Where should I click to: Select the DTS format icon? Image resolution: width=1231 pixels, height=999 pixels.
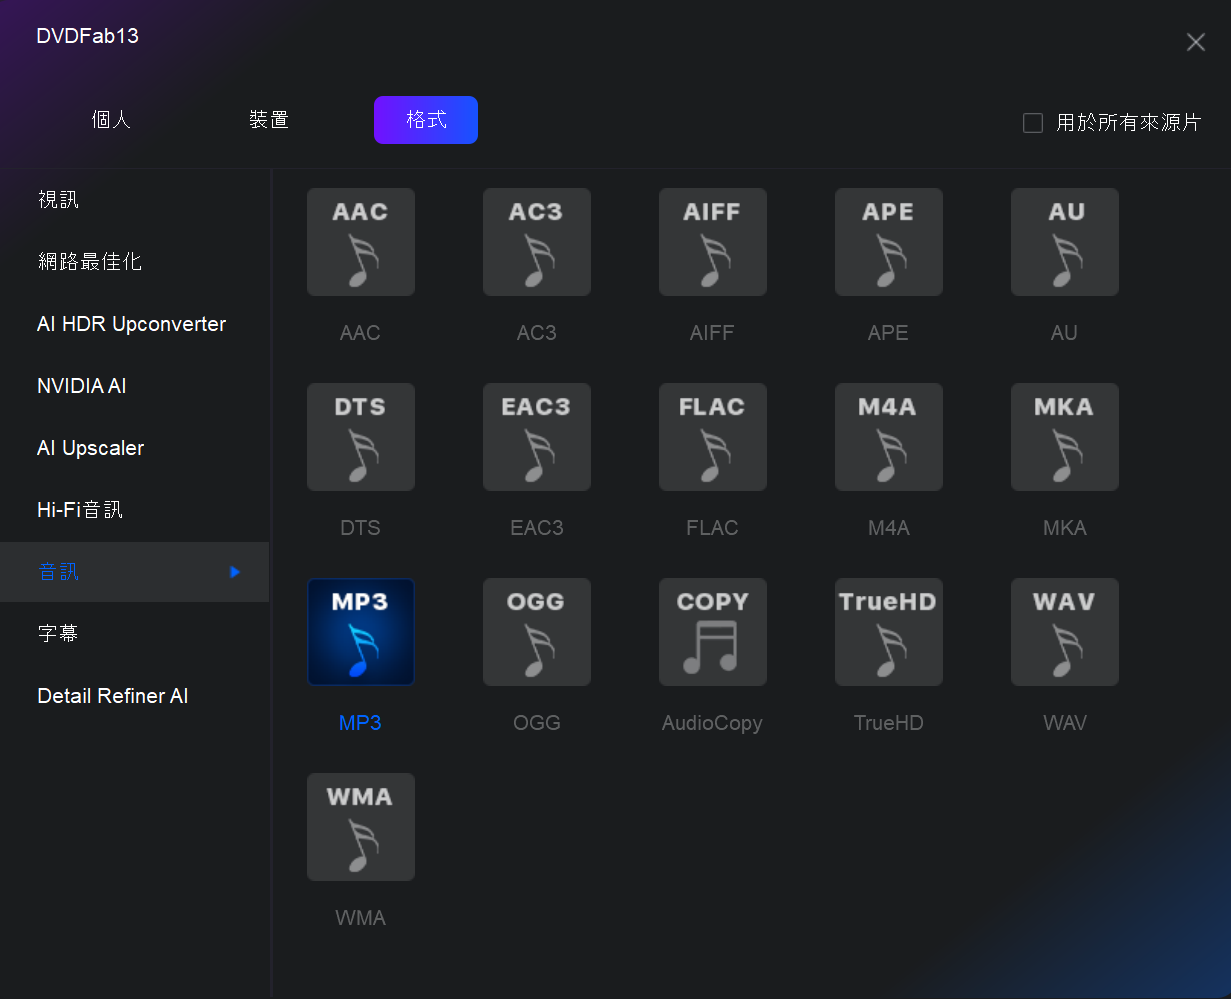361,437
